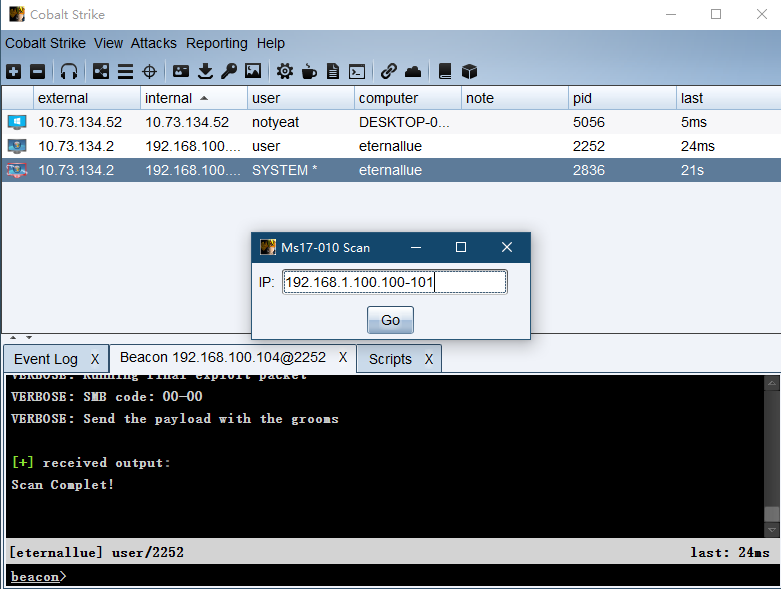
Task: Switch to the session table view icon
Action: click(125, 72)
